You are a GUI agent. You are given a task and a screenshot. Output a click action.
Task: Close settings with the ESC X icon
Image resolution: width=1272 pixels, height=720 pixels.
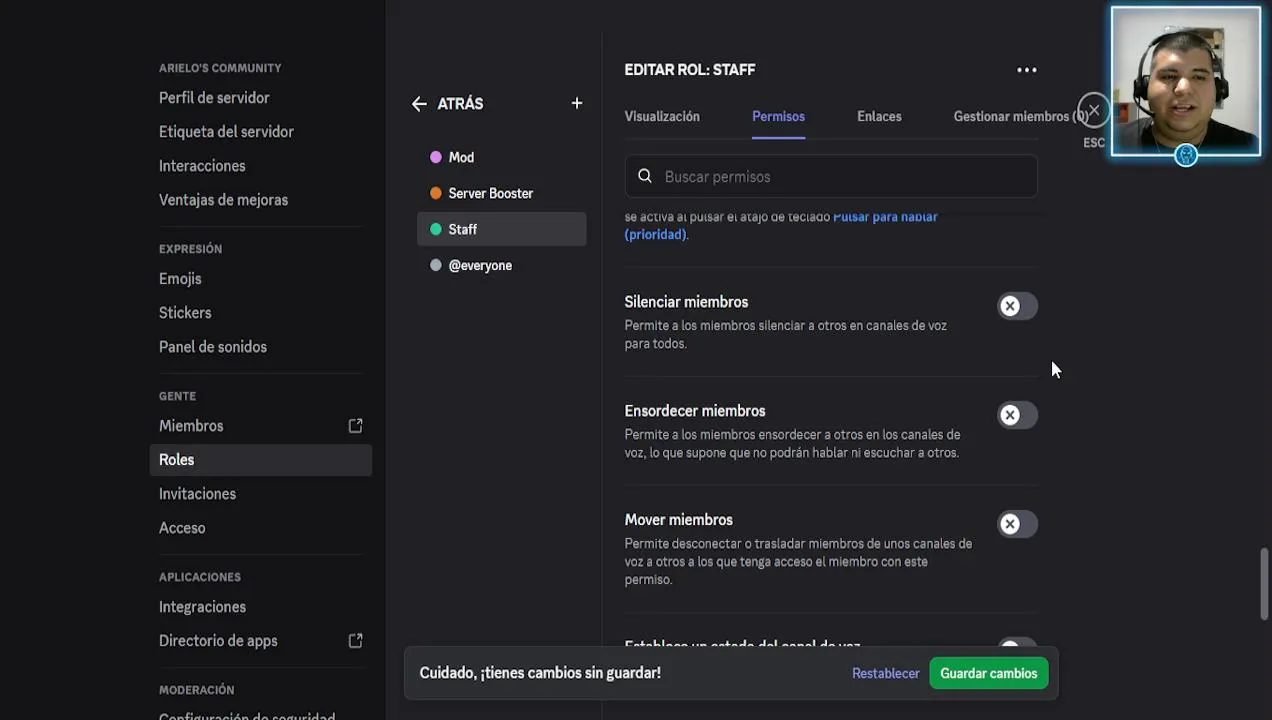coord(1093,110)
